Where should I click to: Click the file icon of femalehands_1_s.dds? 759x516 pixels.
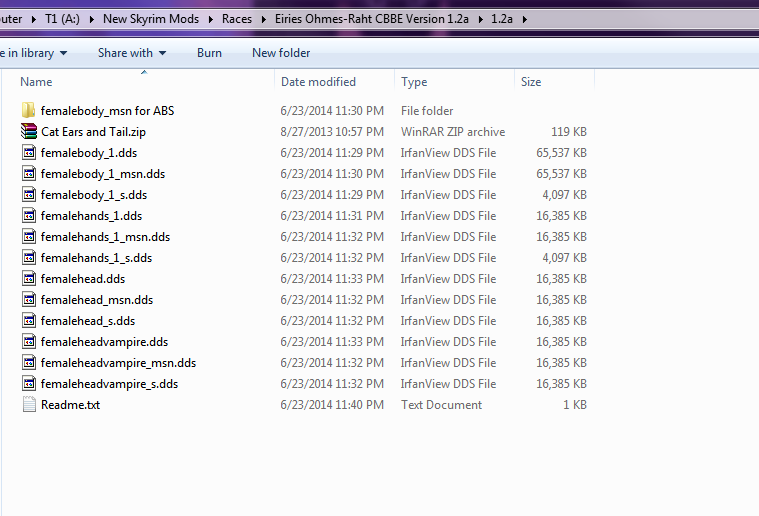coord(29,258)
